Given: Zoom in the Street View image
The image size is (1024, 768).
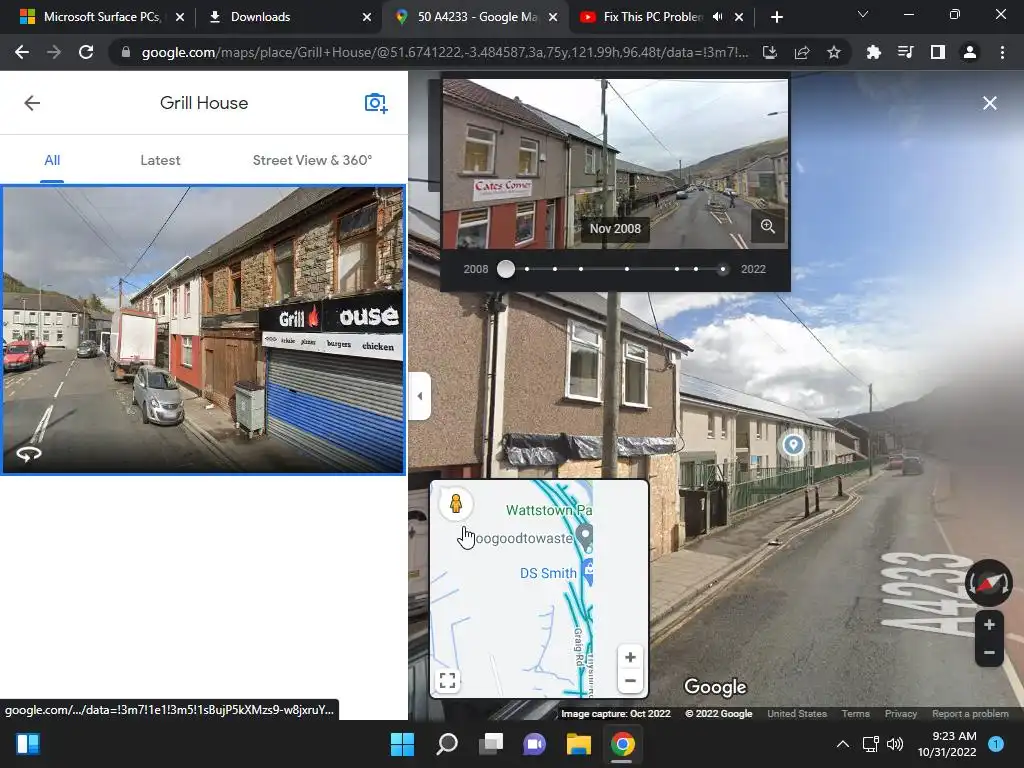Looking at the screenshot, I should click(989, 625).
